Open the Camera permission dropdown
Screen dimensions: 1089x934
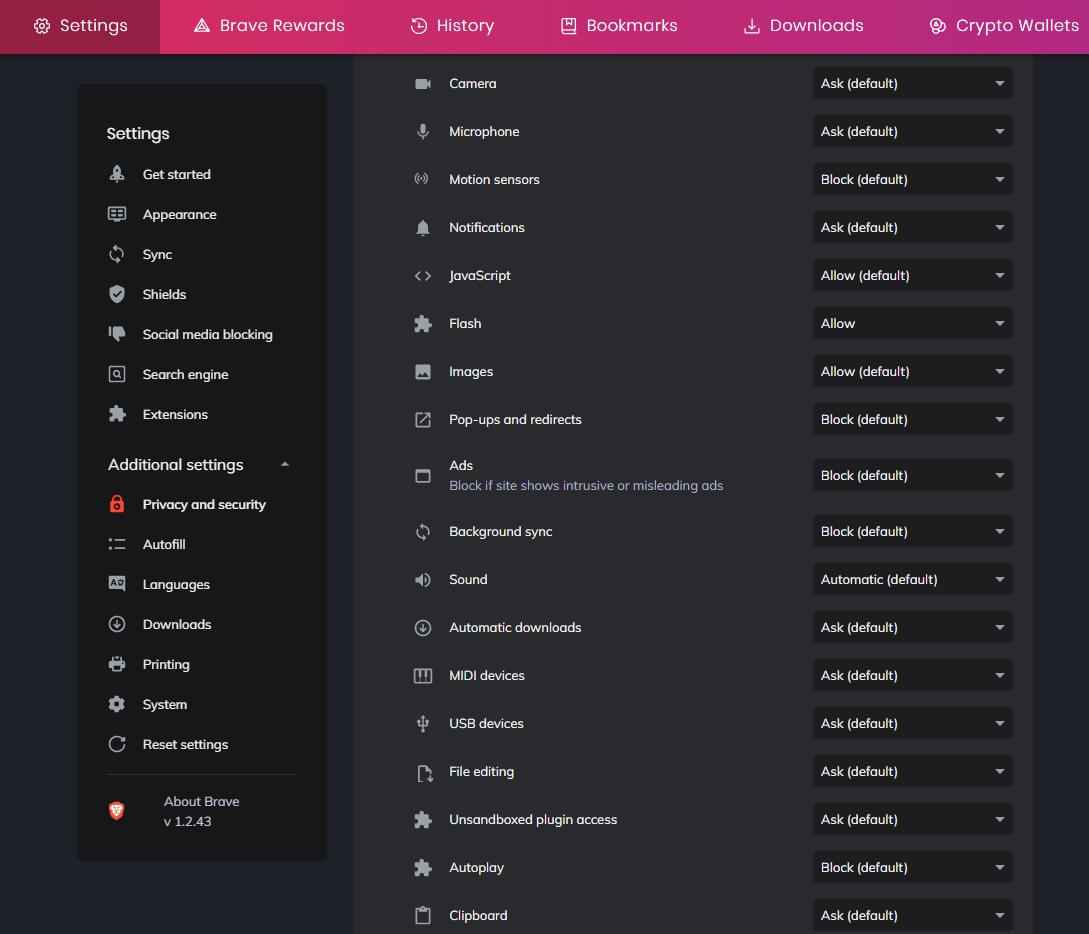click(x=912, y=83)
